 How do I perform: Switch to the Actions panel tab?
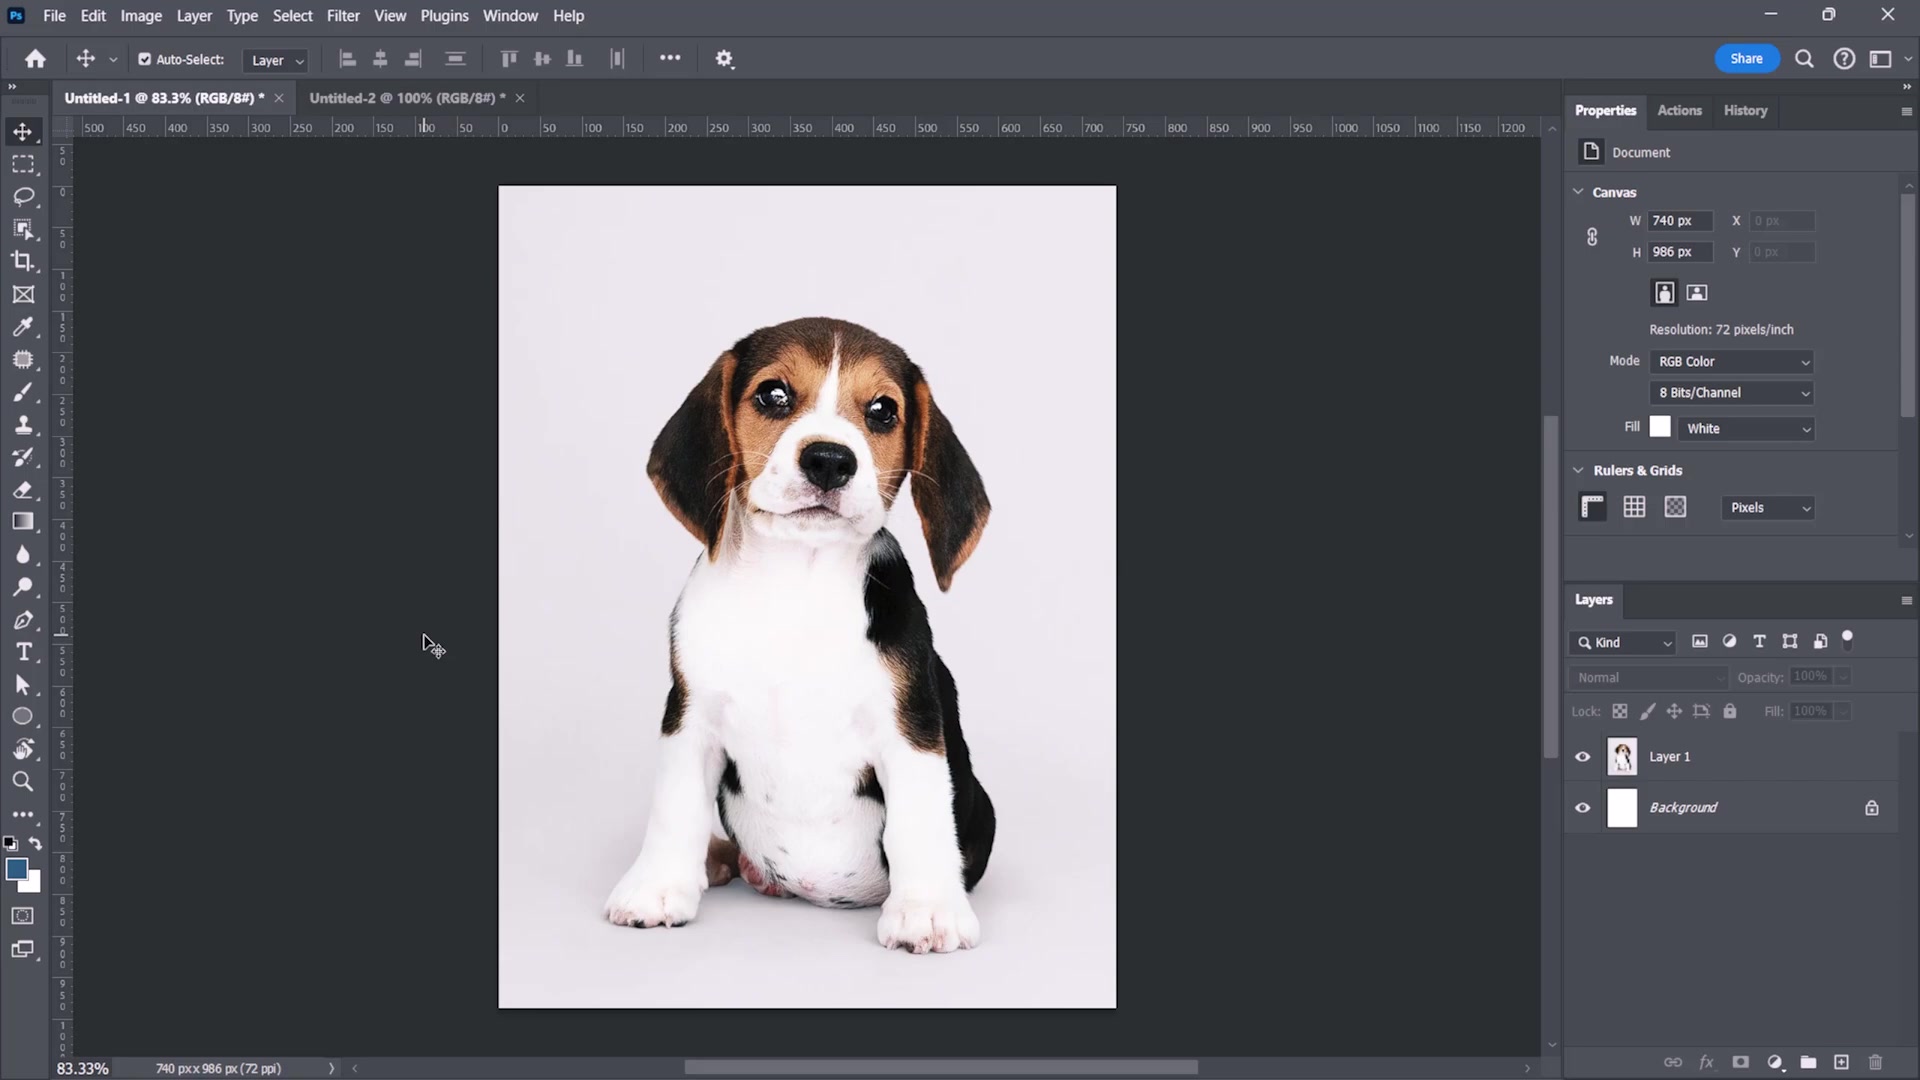(1679, 111)
